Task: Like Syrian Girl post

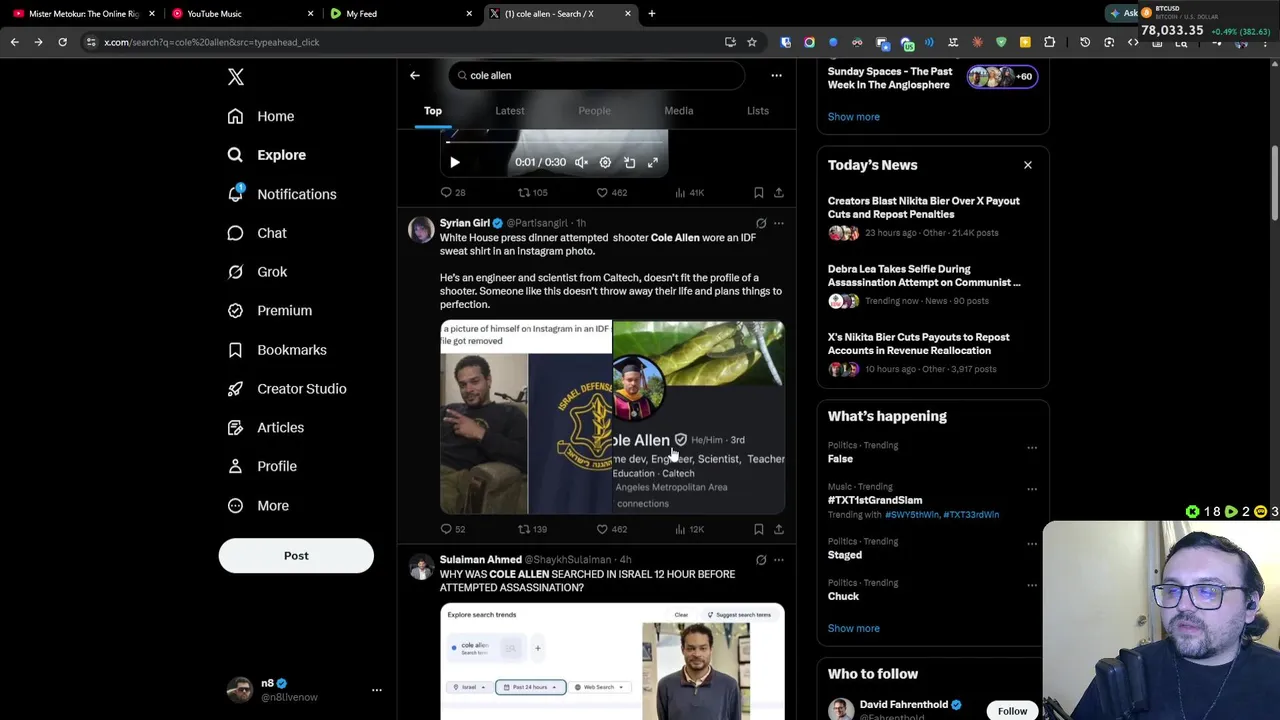Action: (x=611, y=529)
